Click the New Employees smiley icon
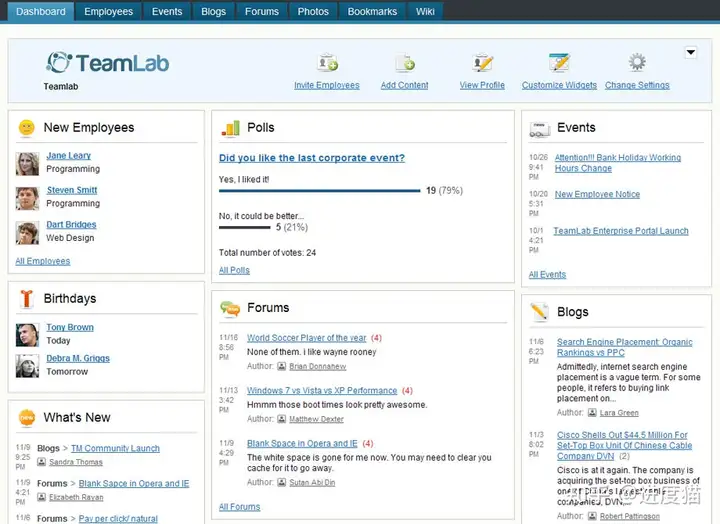 (27, 128)
